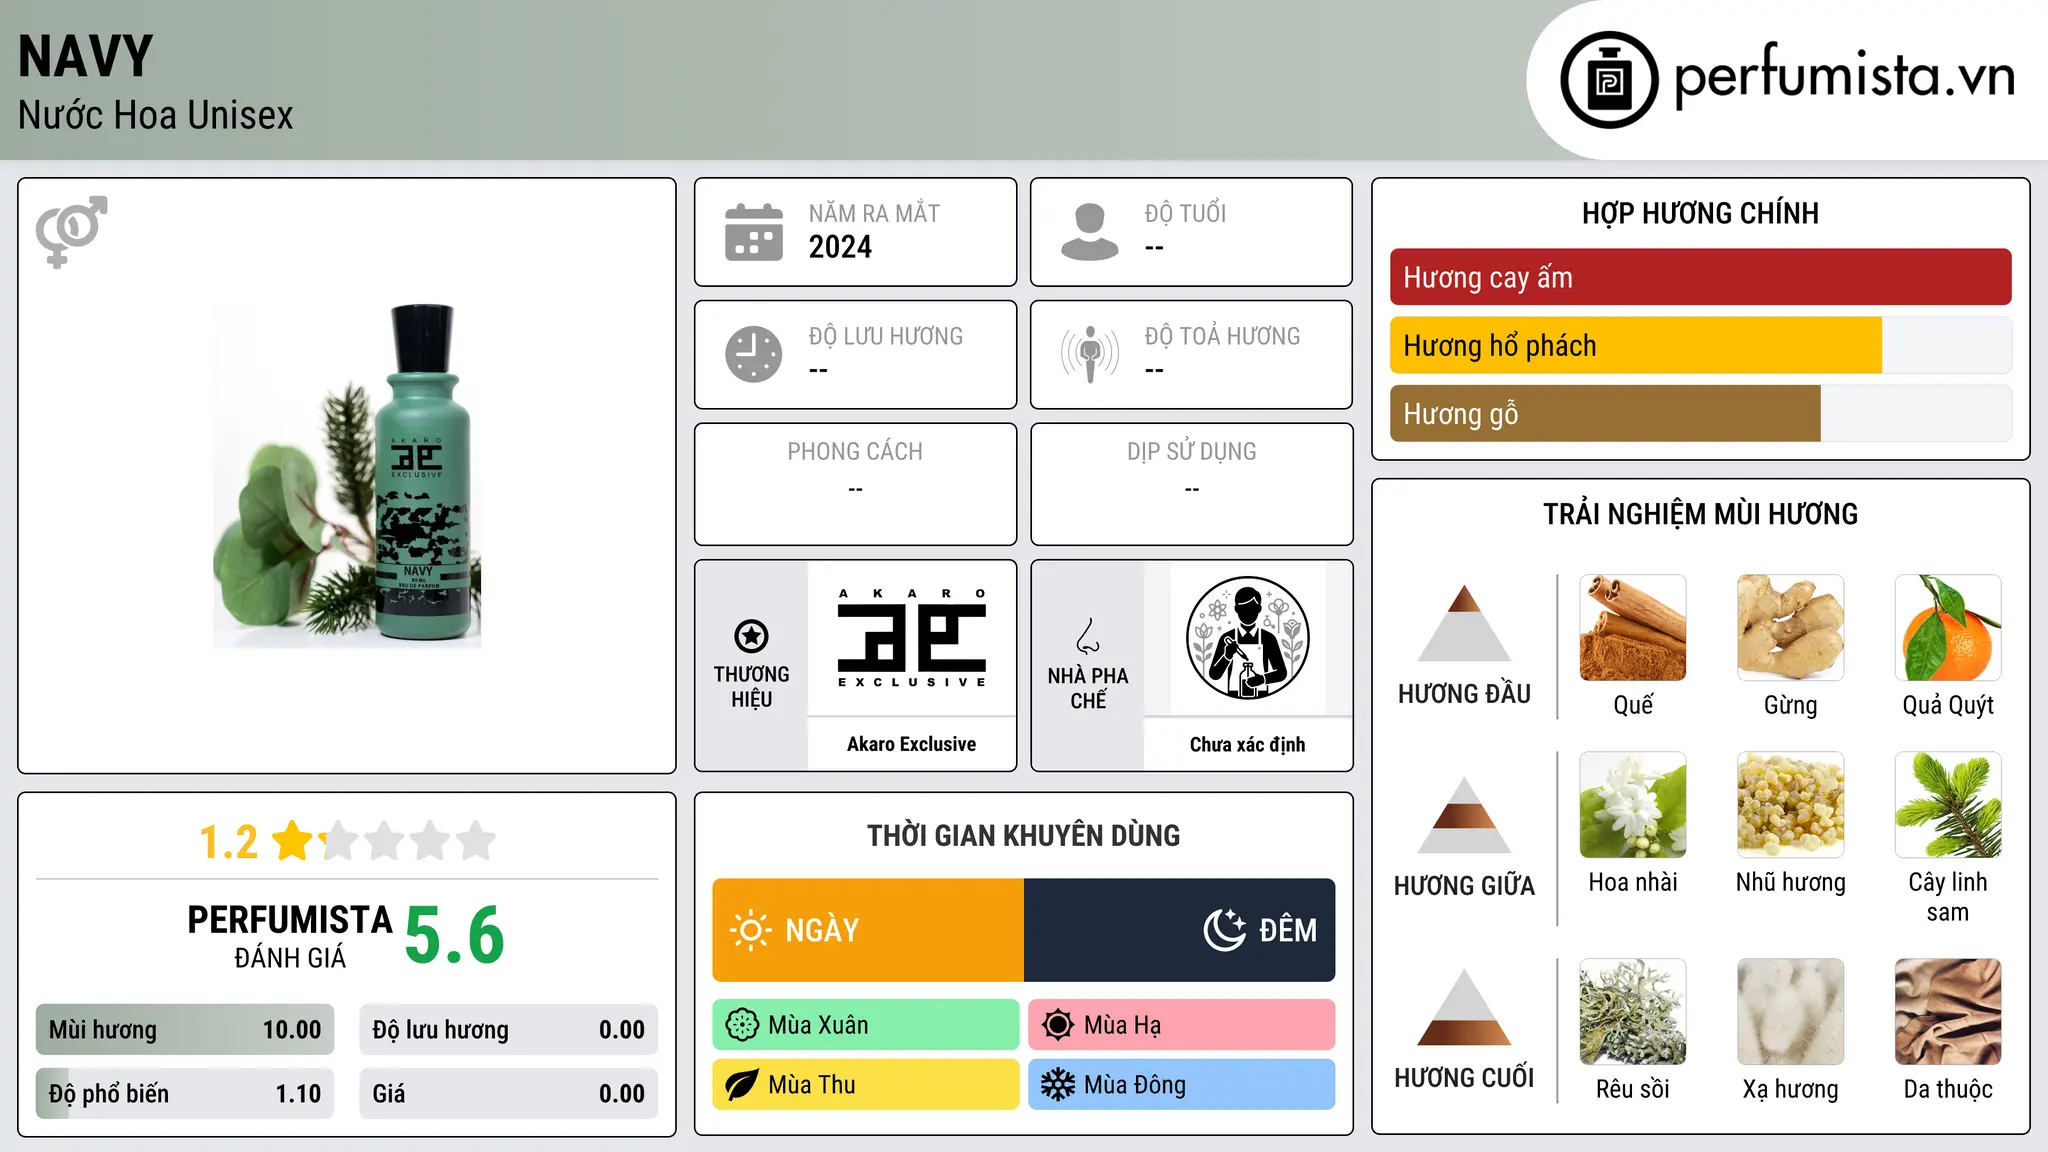Click the Cây linh sam fir note image
Screen dimensions: 2048x1152
click(1948, 805)
